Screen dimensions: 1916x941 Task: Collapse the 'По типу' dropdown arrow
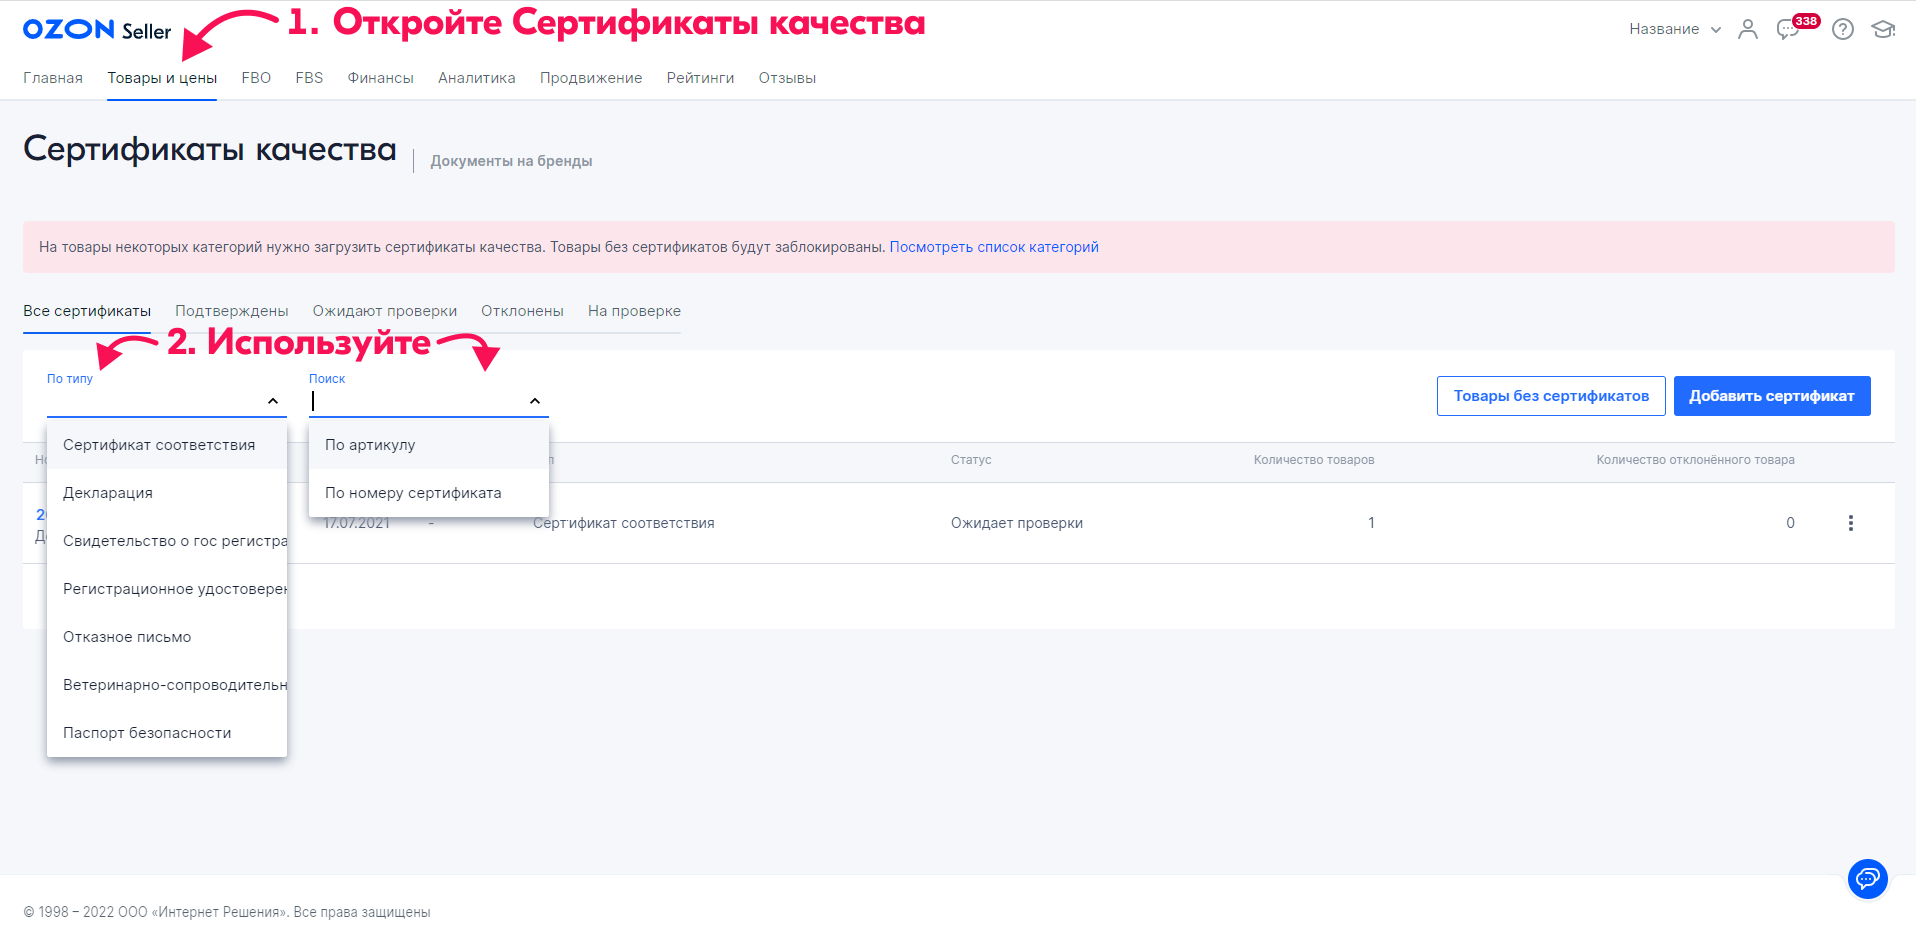[272, 401]
